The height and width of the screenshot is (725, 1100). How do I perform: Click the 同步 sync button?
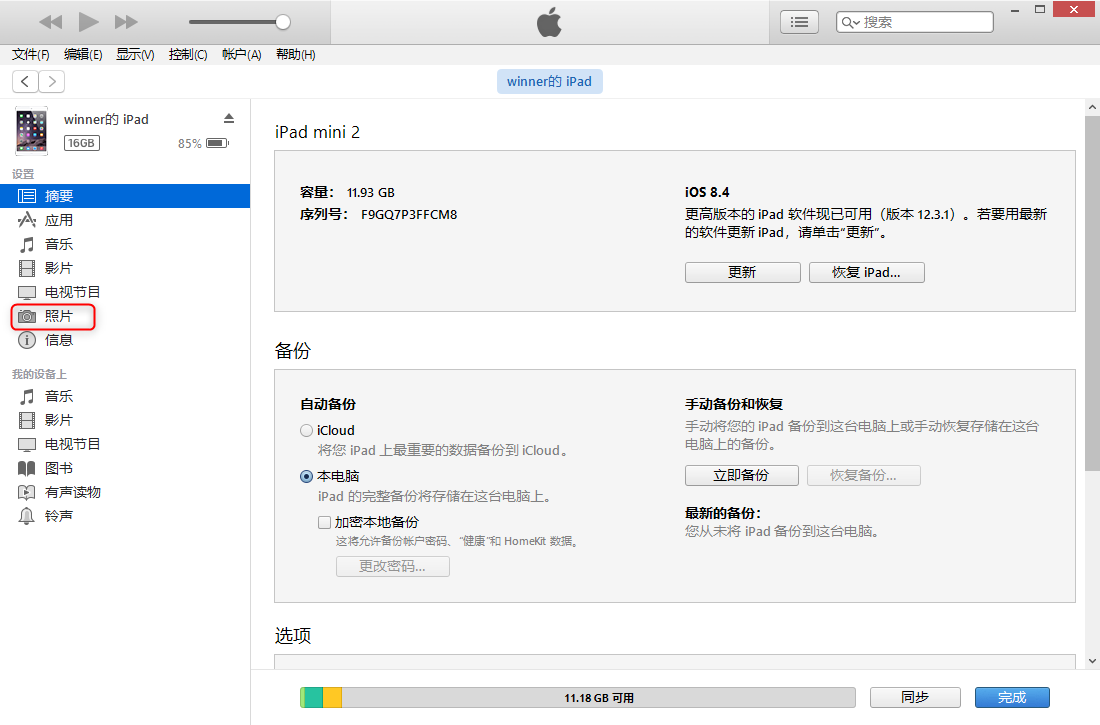pyautogui.click(x=915, y=697)
